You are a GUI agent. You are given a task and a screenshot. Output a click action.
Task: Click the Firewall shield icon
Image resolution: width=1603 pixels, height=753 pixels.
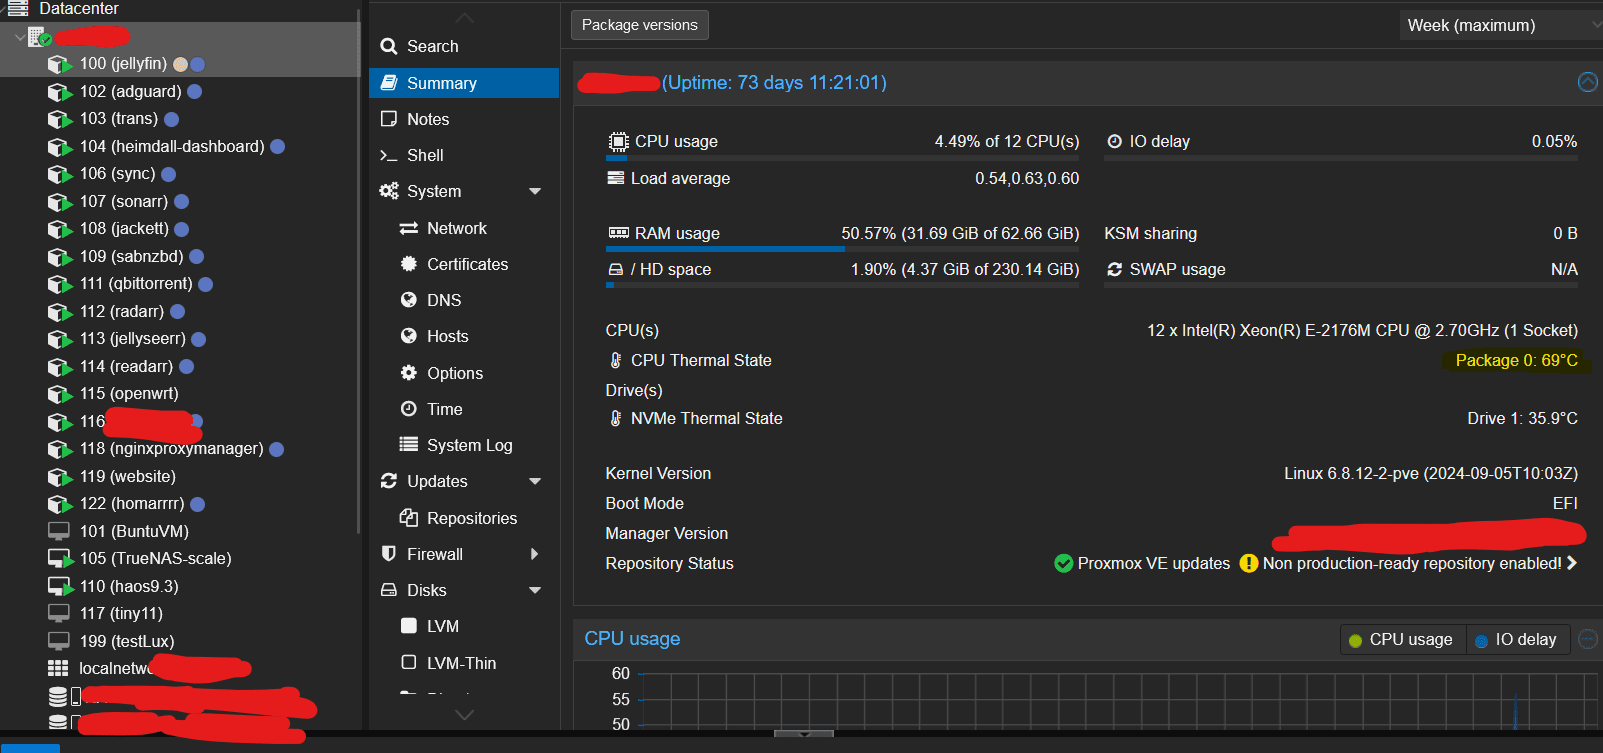[389, 554]
